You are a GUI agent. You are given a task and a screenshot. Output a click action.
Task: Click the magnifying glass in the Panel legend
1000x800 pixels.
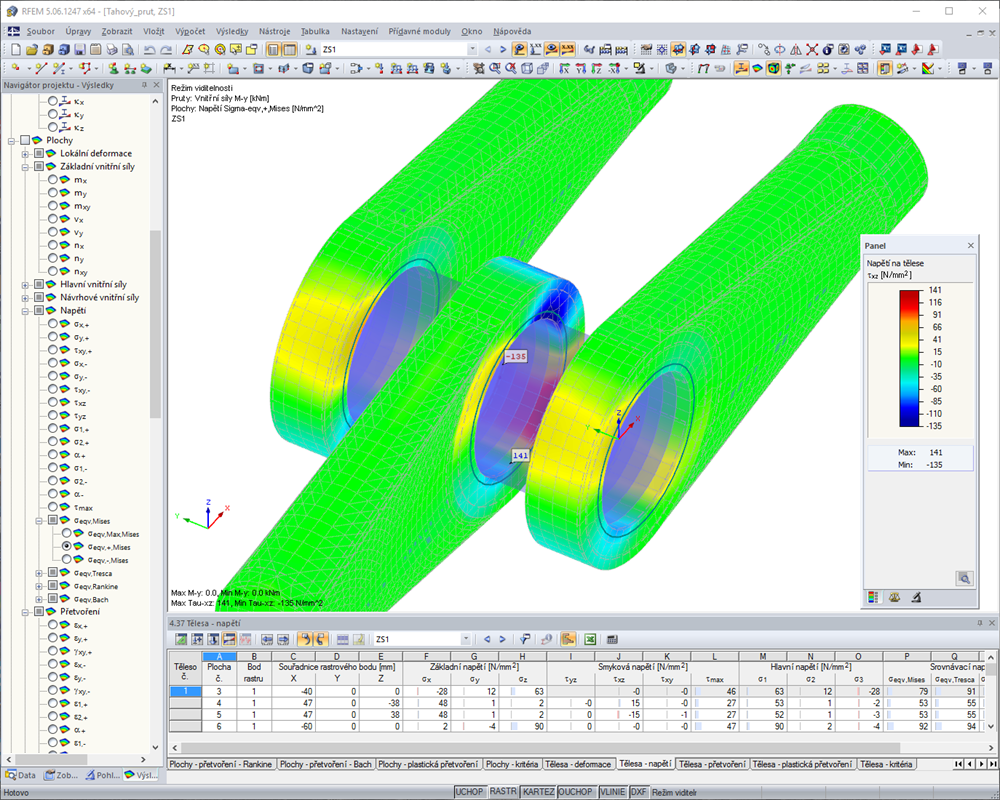(963, 578)
